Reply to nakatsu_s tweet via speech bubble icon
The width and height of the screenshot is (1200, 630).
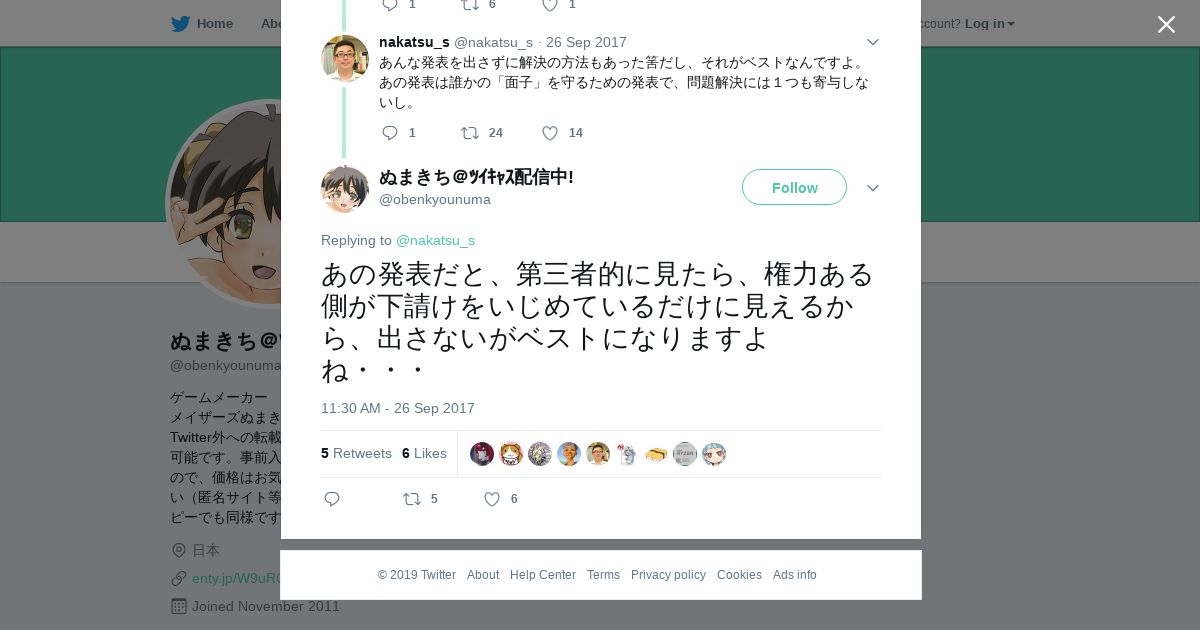(390, 133)
